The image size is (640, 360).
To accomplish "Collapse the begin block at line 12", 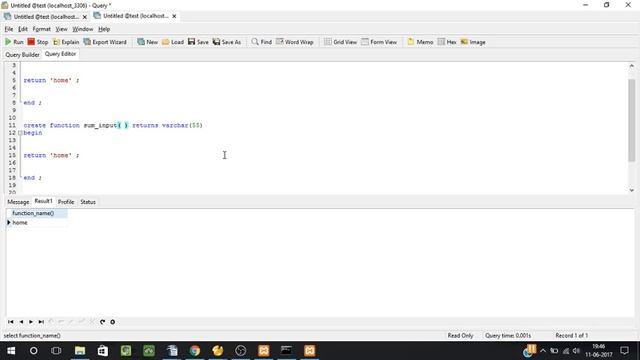I will click(20, 133).
